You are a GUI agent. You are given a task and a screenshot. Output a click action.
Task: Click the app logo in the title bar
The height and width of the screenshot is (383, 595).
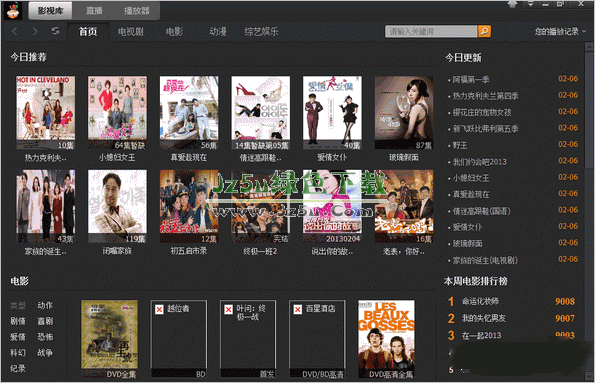tap(13, 10)
